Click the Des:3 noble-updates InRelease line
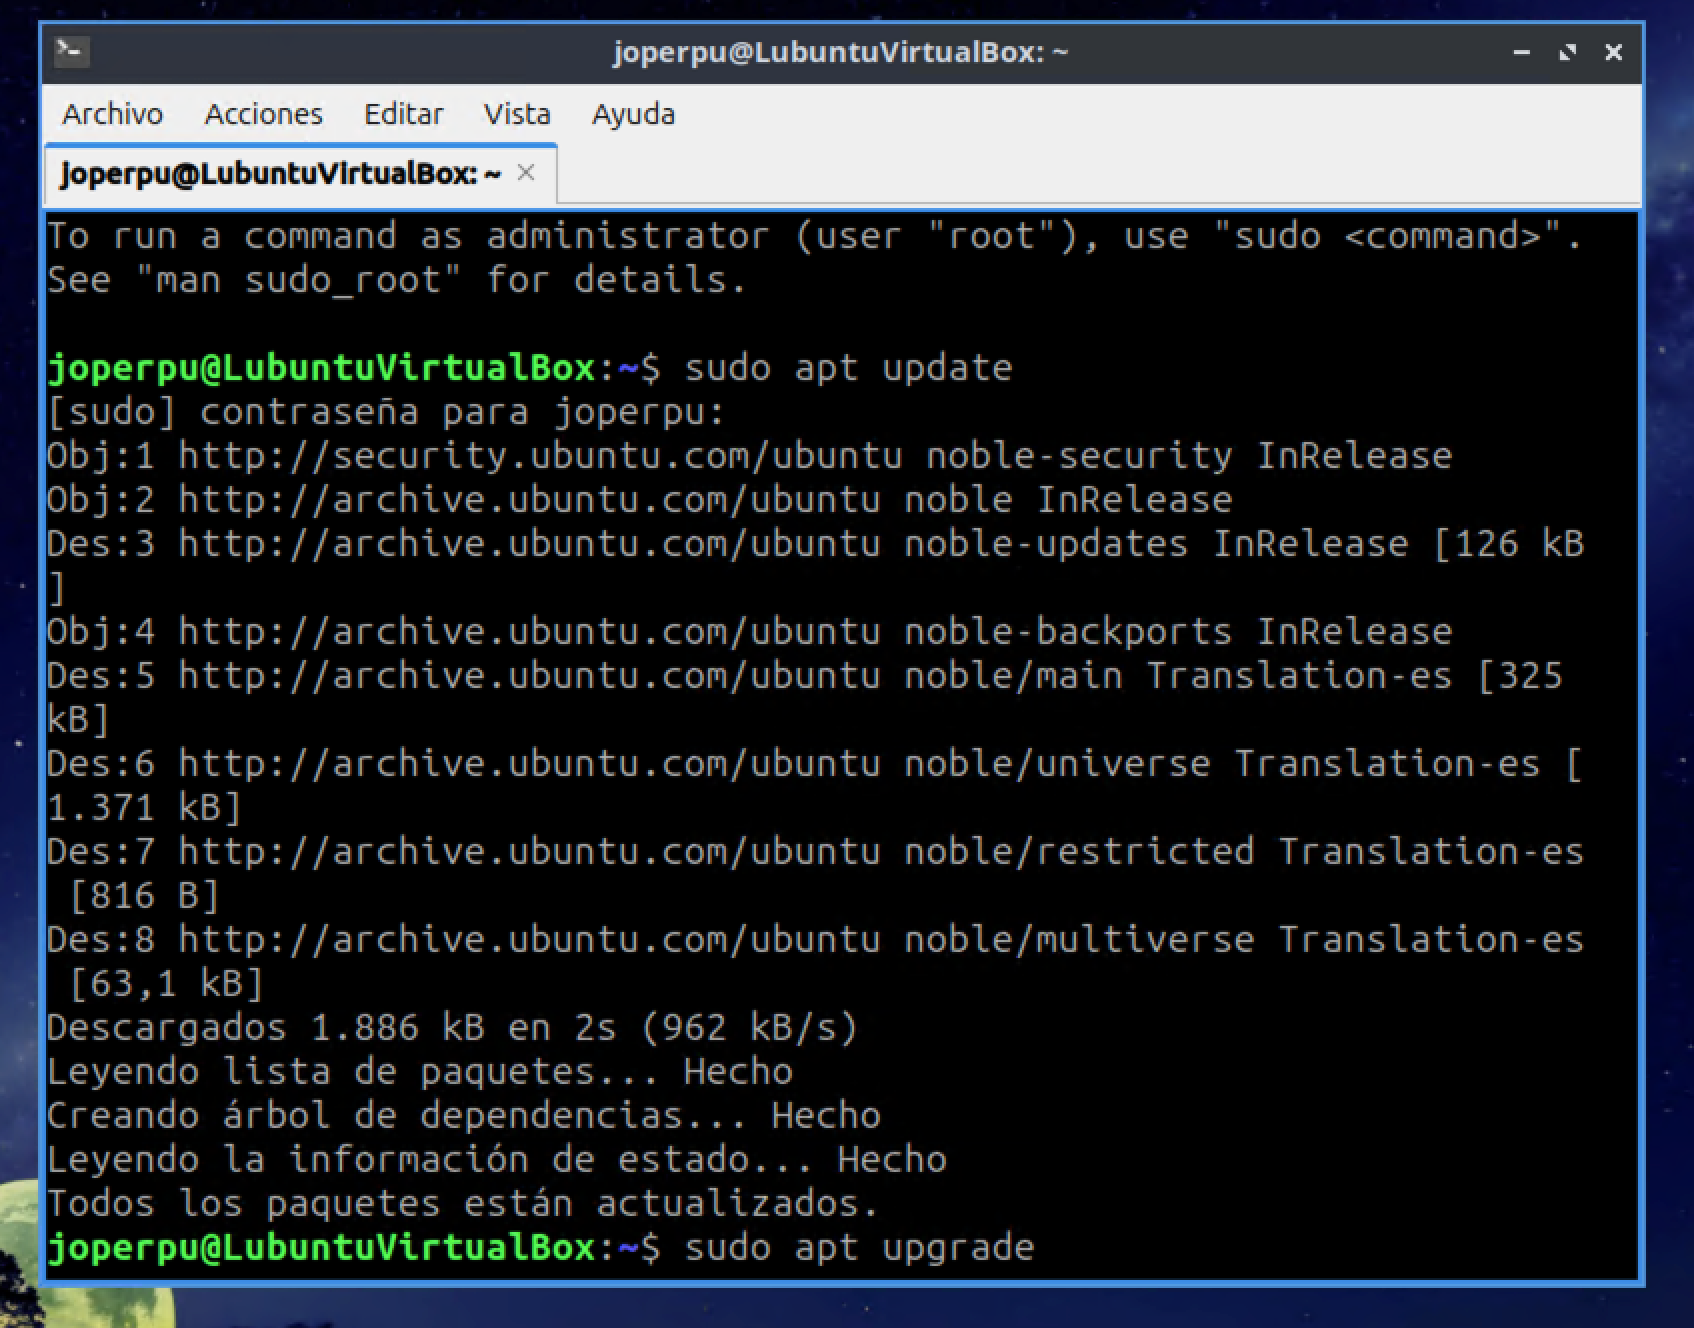The height and width of the screenshot is (1328, 1694). [x=815, y=544]
